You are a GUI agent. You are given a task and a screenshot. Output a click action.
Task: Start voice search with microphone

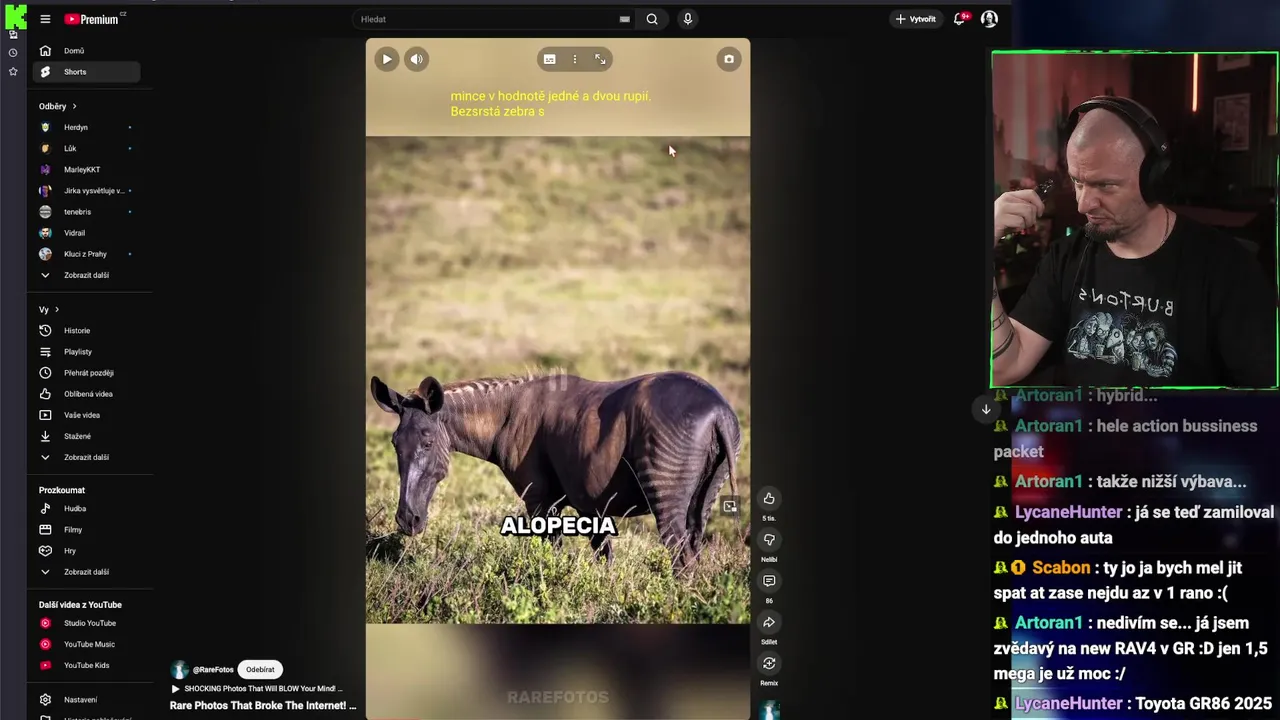pyautogui.click(x=687, y=19)
